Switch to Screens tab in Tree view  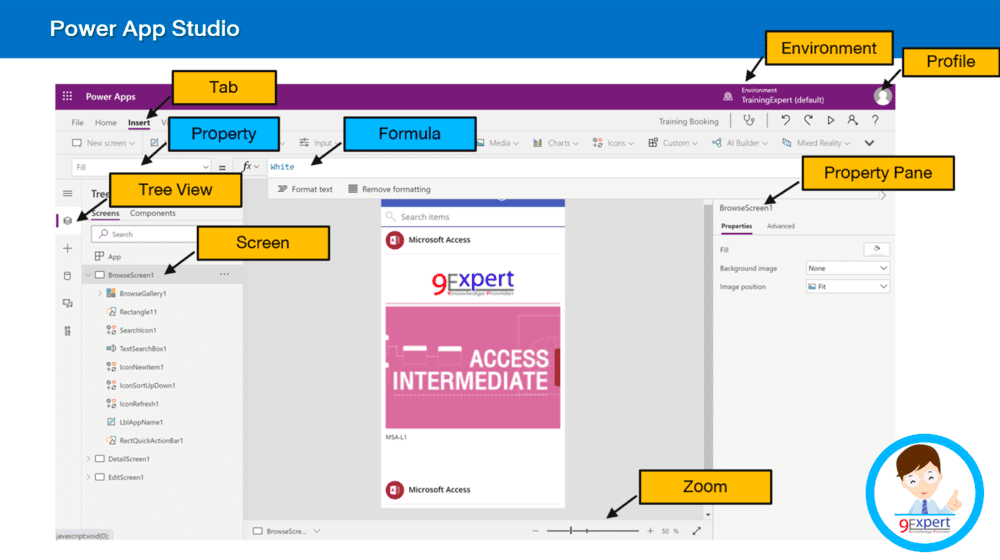pyautogui.click(x=105, y=213)
